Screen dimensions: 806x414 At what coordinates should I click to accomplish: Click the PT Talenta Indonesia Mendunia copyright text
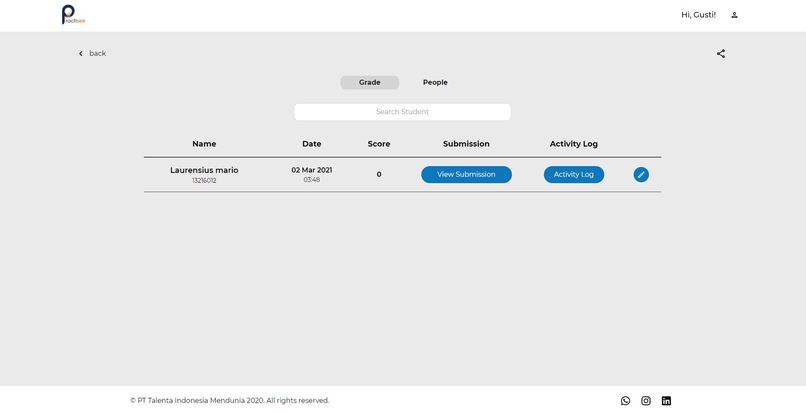230,400
